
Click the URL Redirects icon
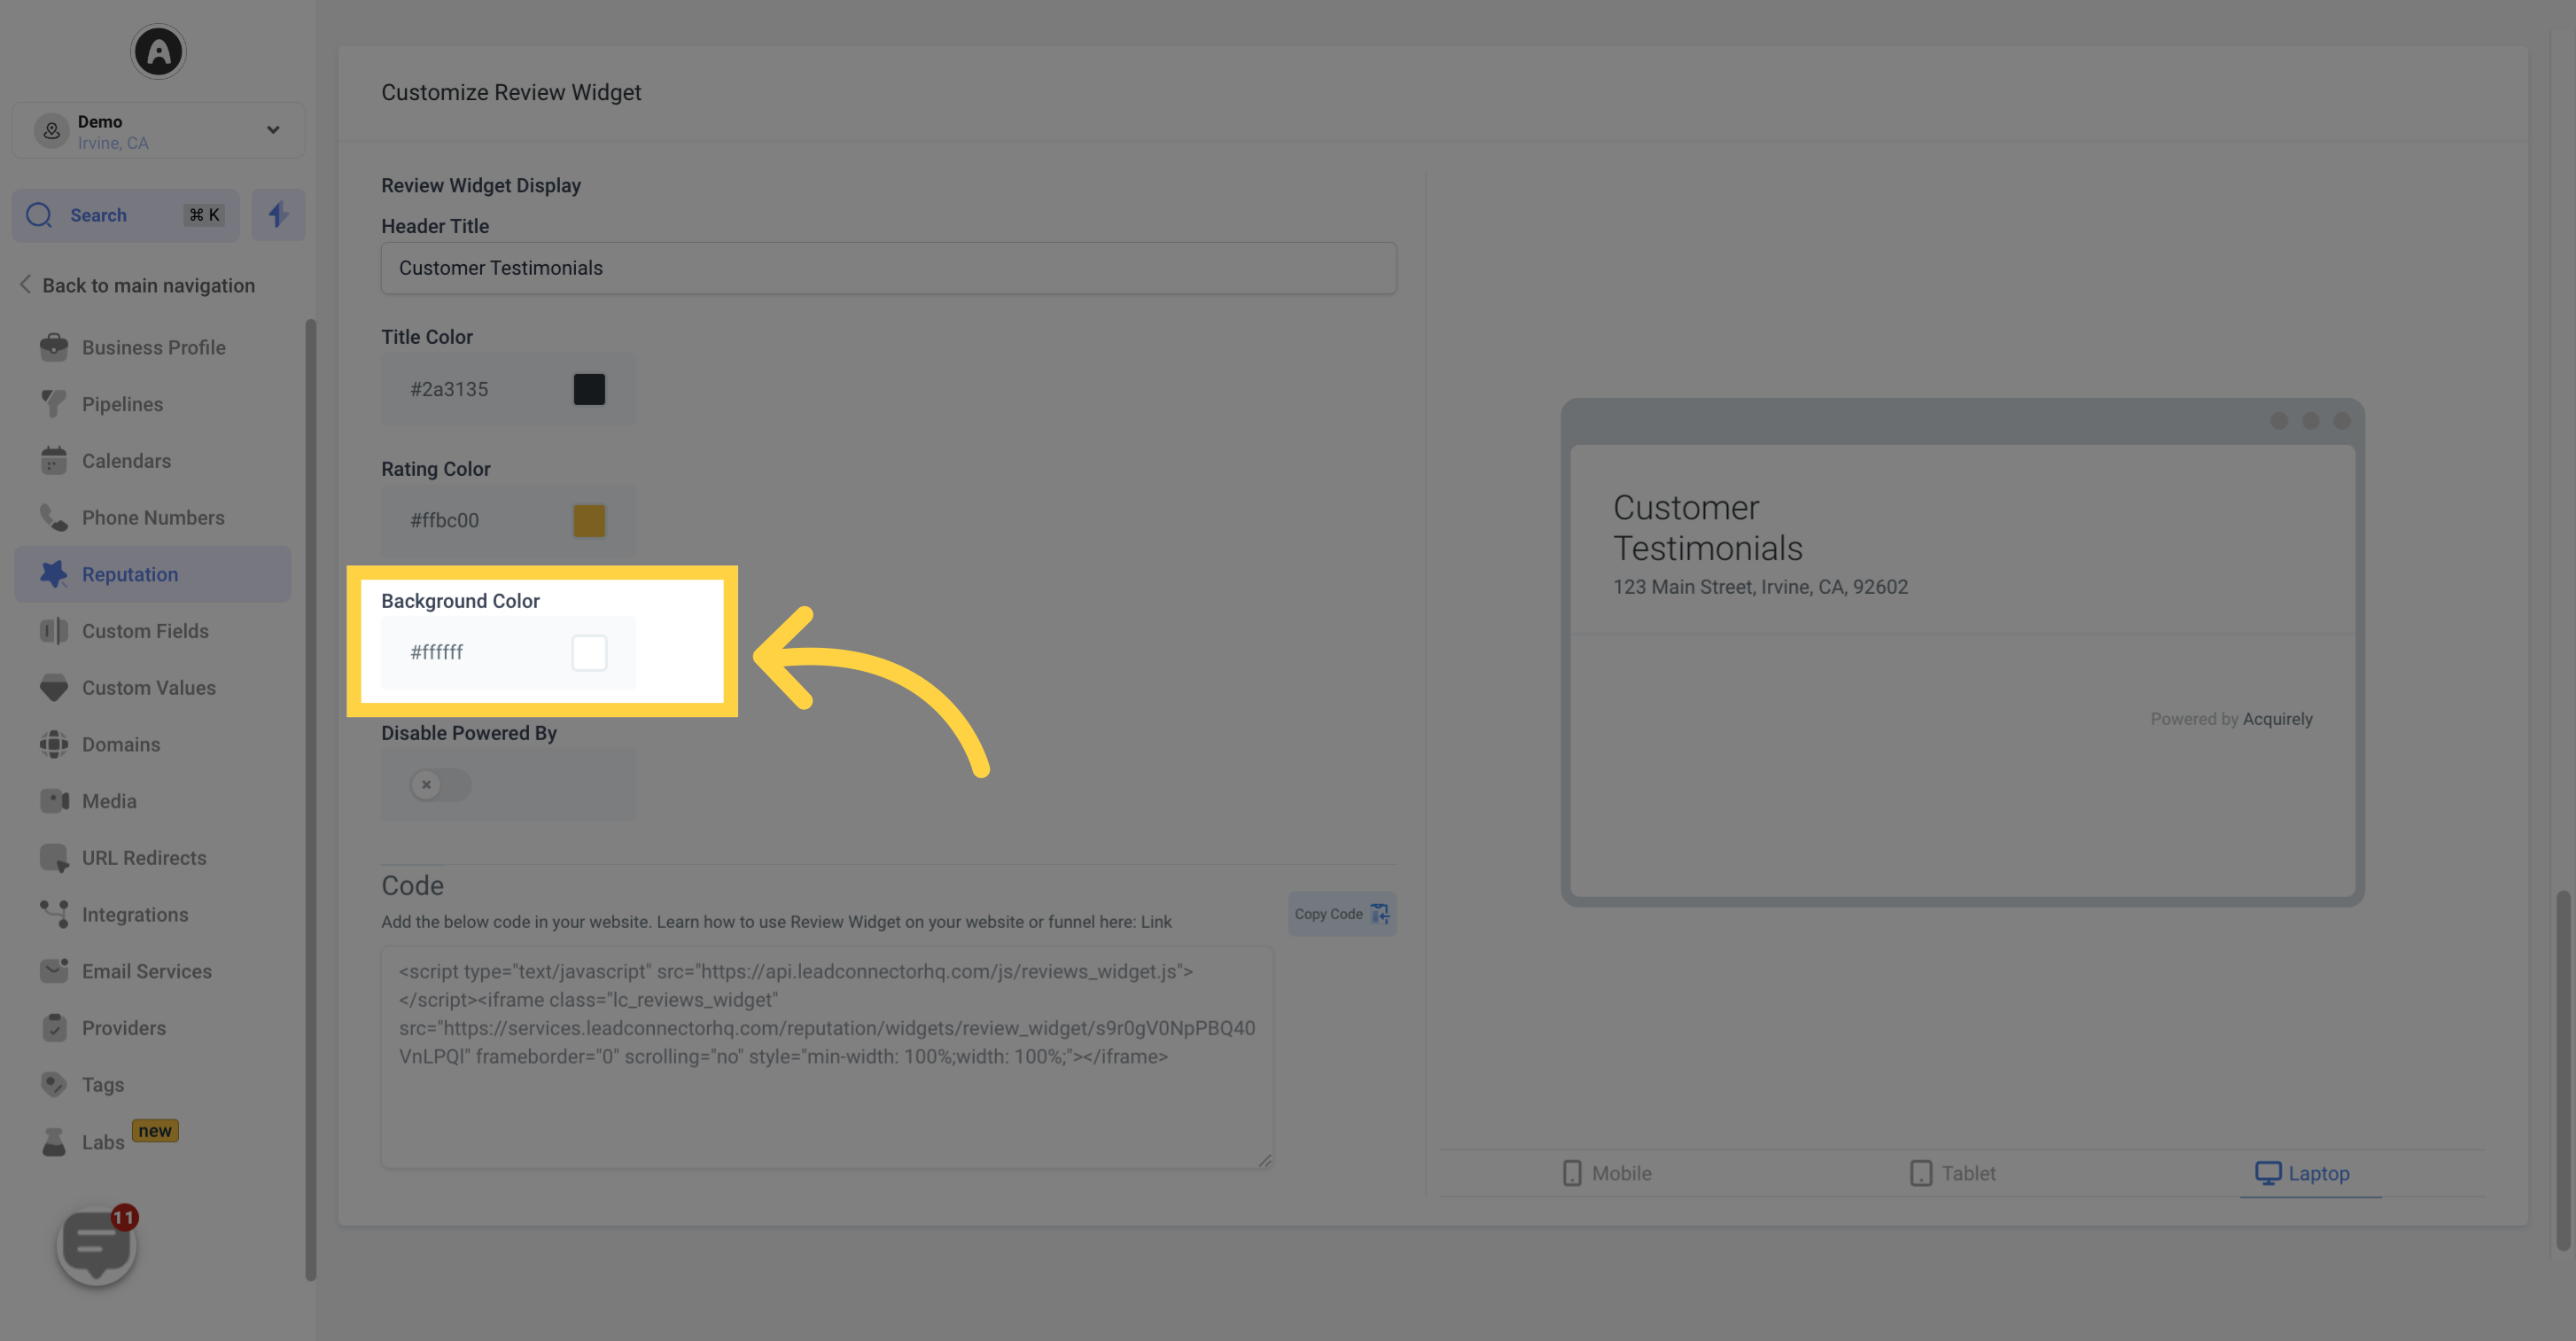tap(54, 858)
